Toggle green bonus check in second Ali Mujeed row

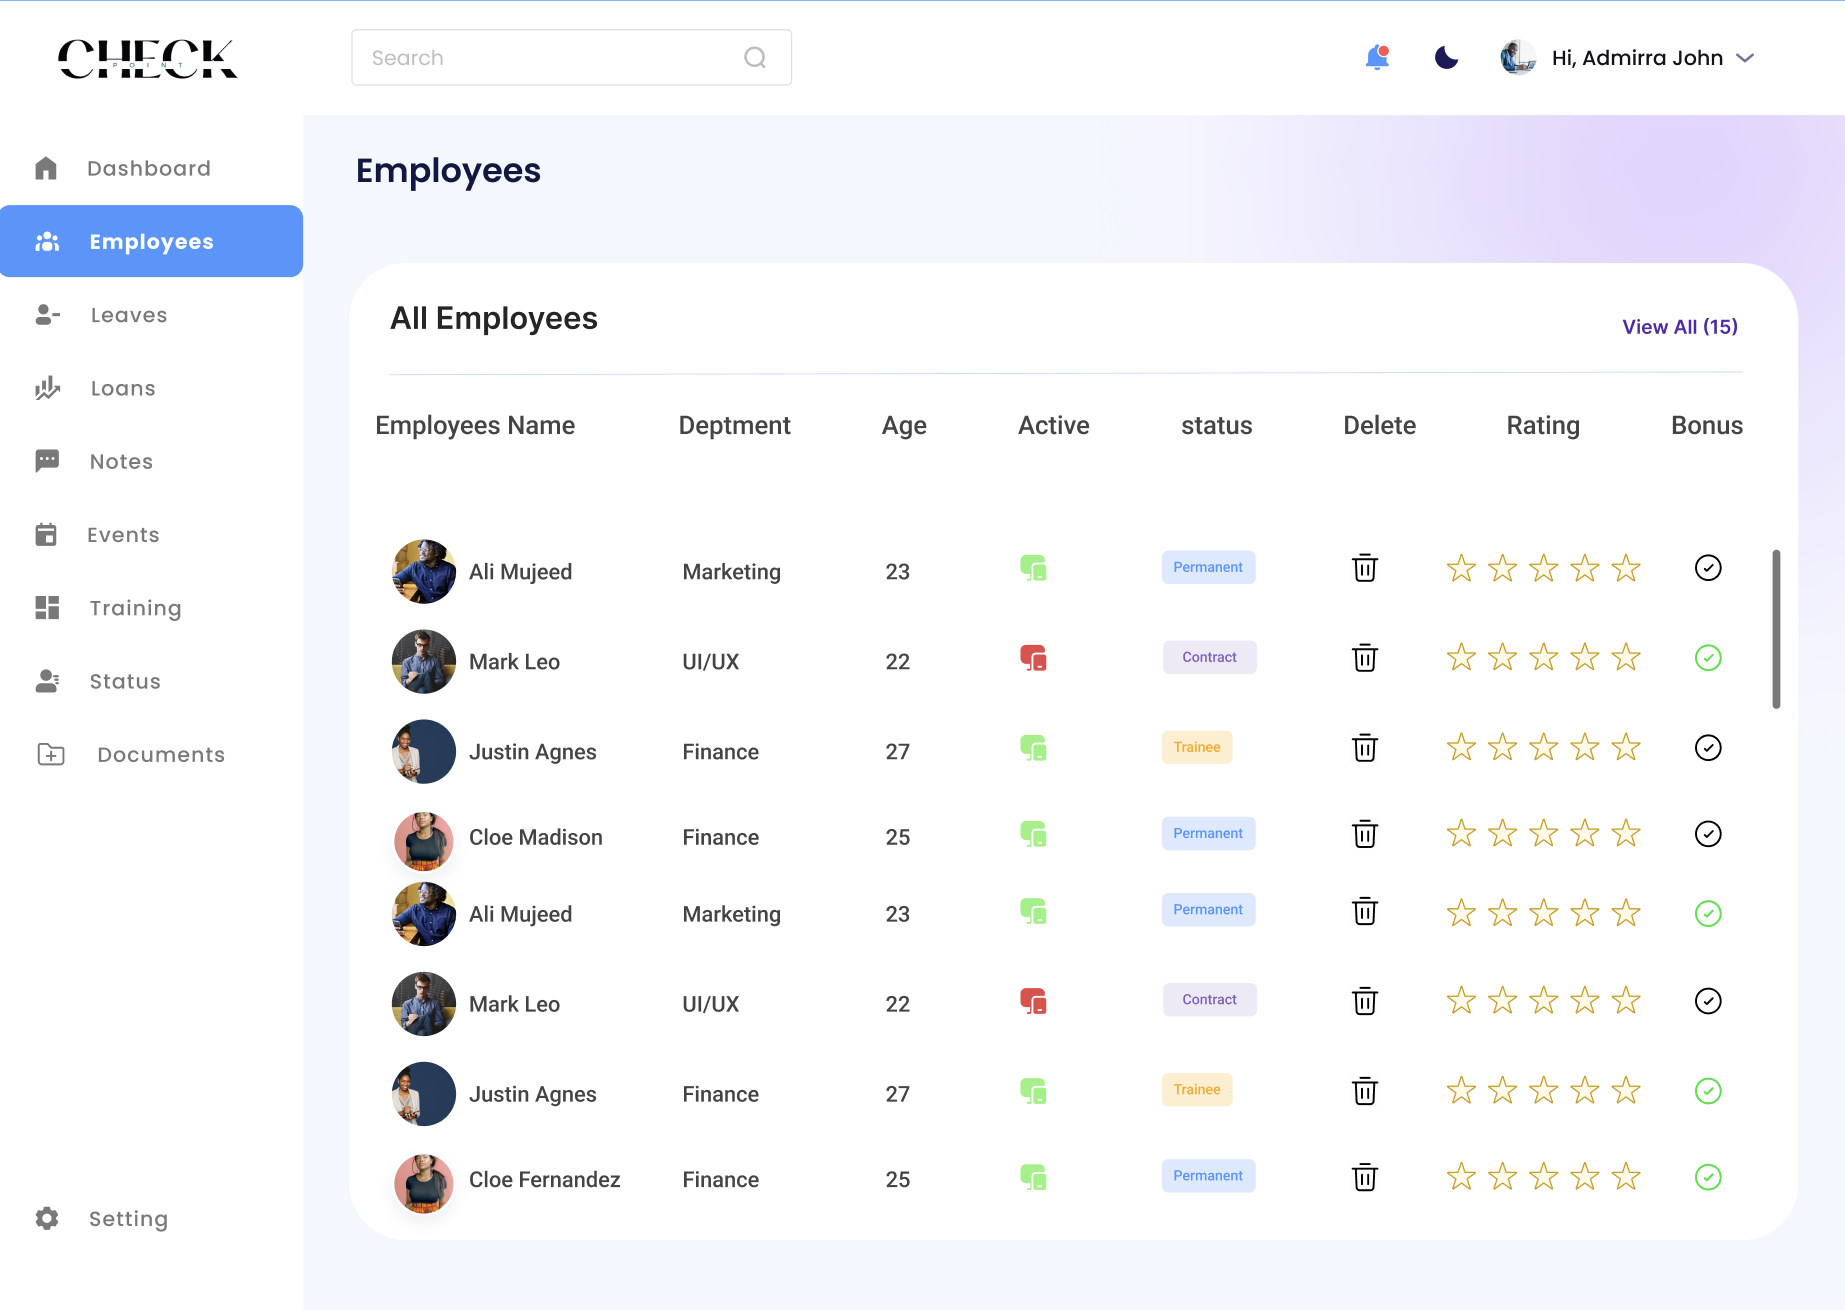click(x=1708, y=913)
